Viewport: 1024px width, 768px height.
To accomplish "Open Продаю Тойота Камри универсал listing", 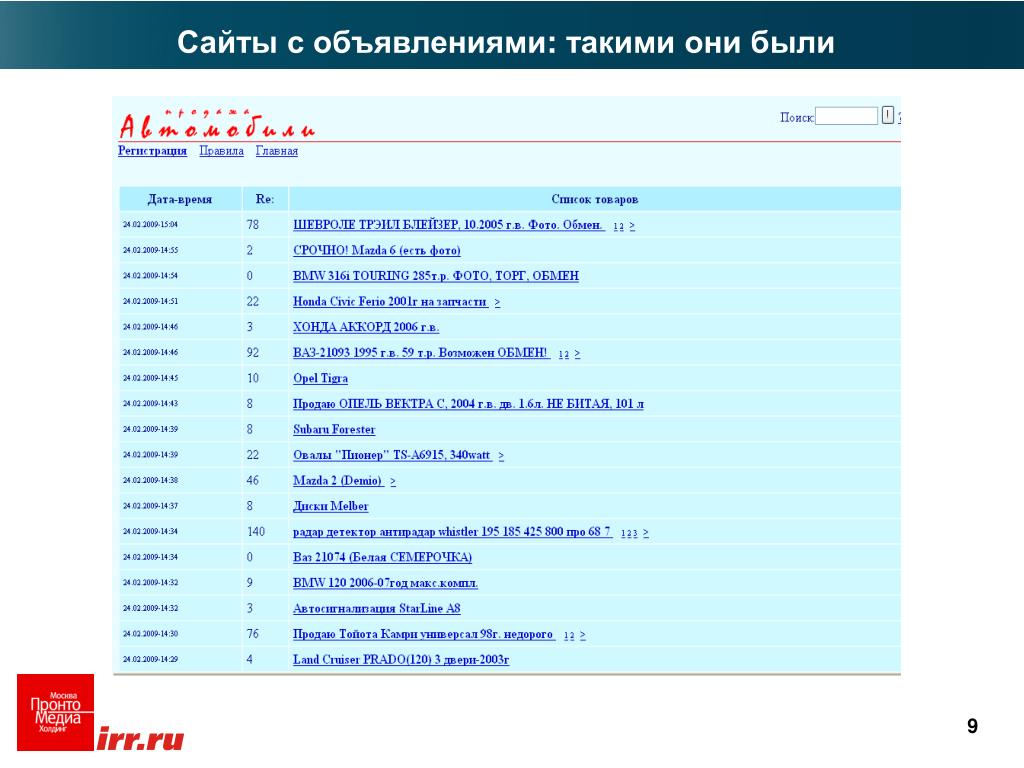I will [423, 634].
